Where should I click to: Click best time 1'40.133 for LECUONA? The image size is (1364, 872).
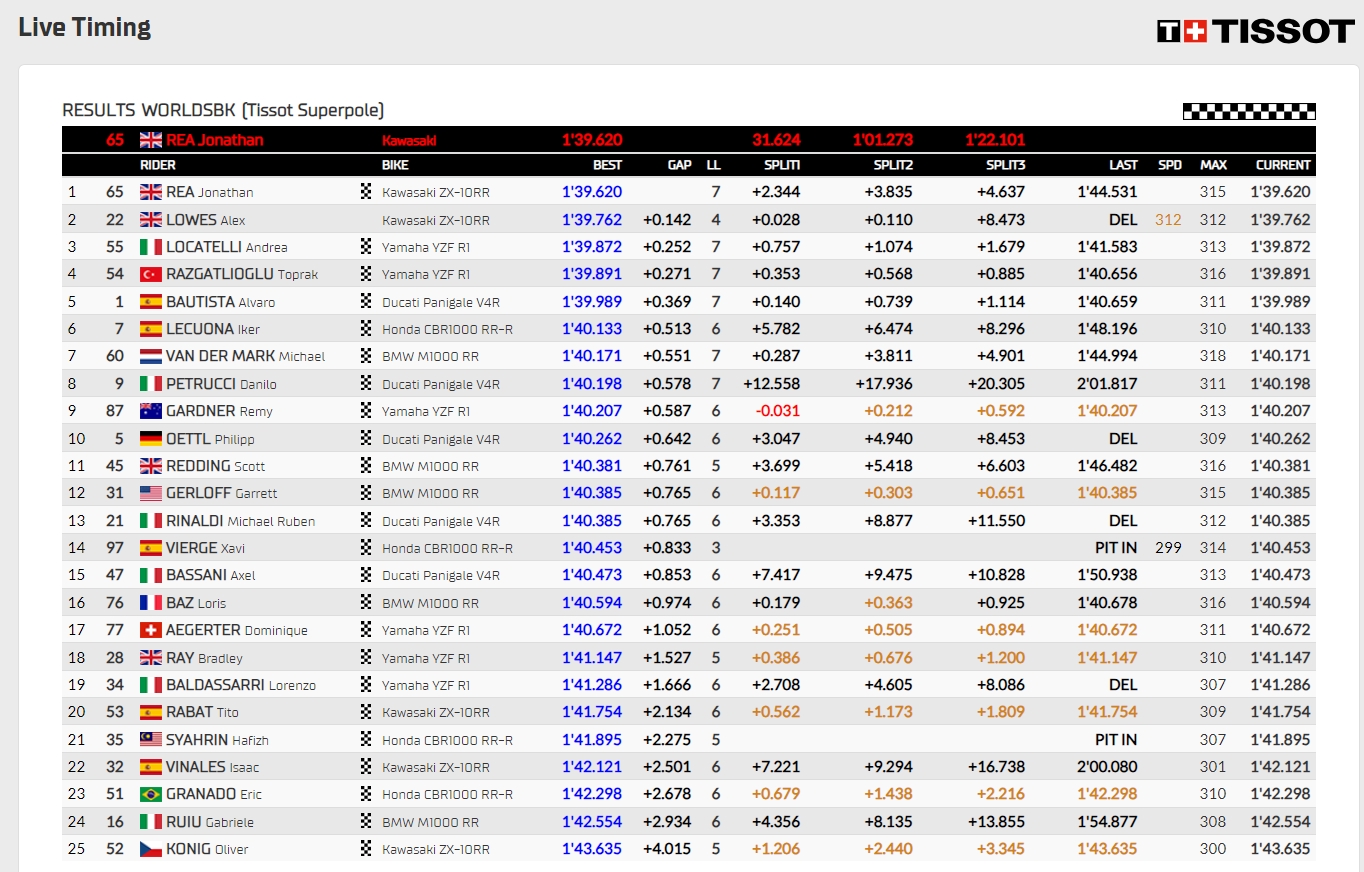pyautogui.click(x=592, y=329)
